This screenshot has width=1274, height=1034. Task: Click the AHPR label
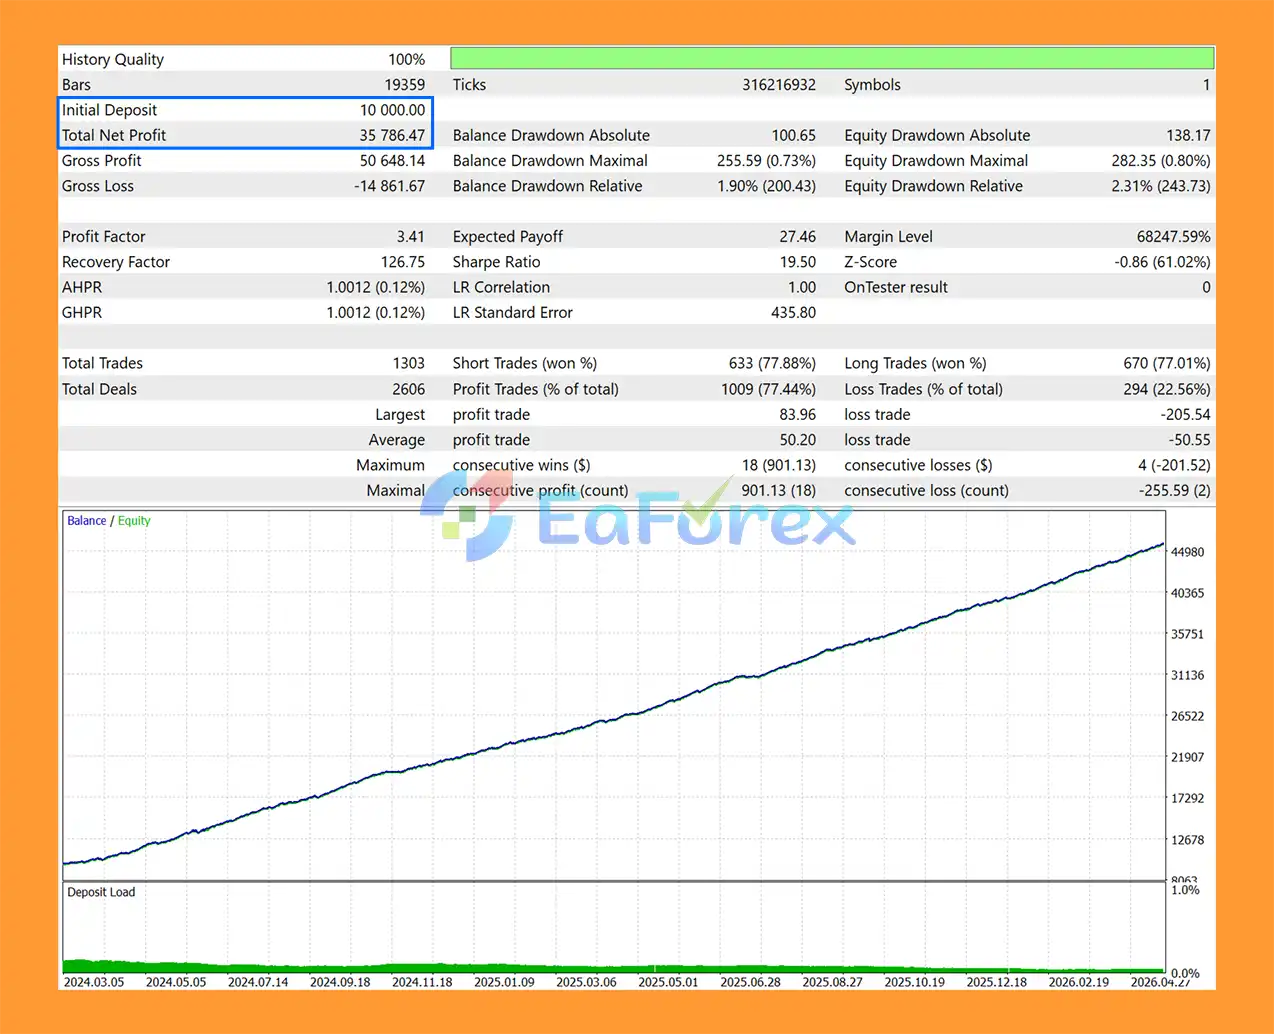pyautogui.click(x=82, y=287)
